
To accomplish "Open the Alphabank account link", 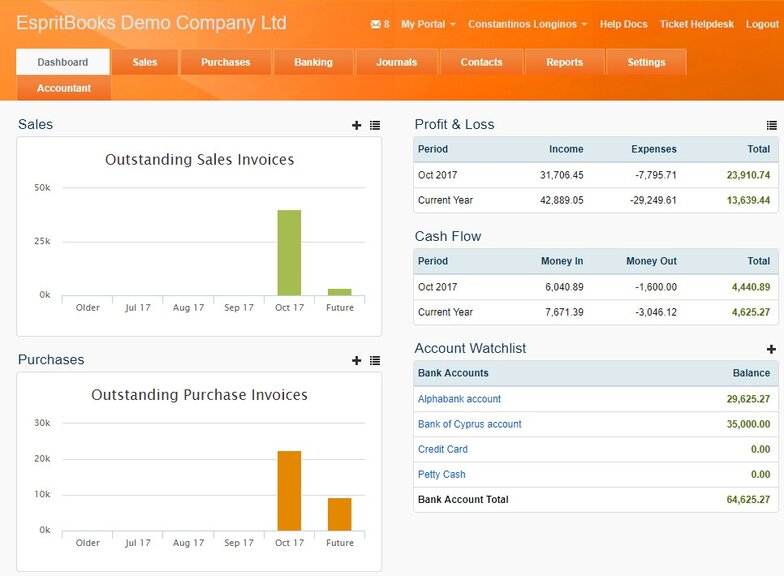I will click(459, 399).
